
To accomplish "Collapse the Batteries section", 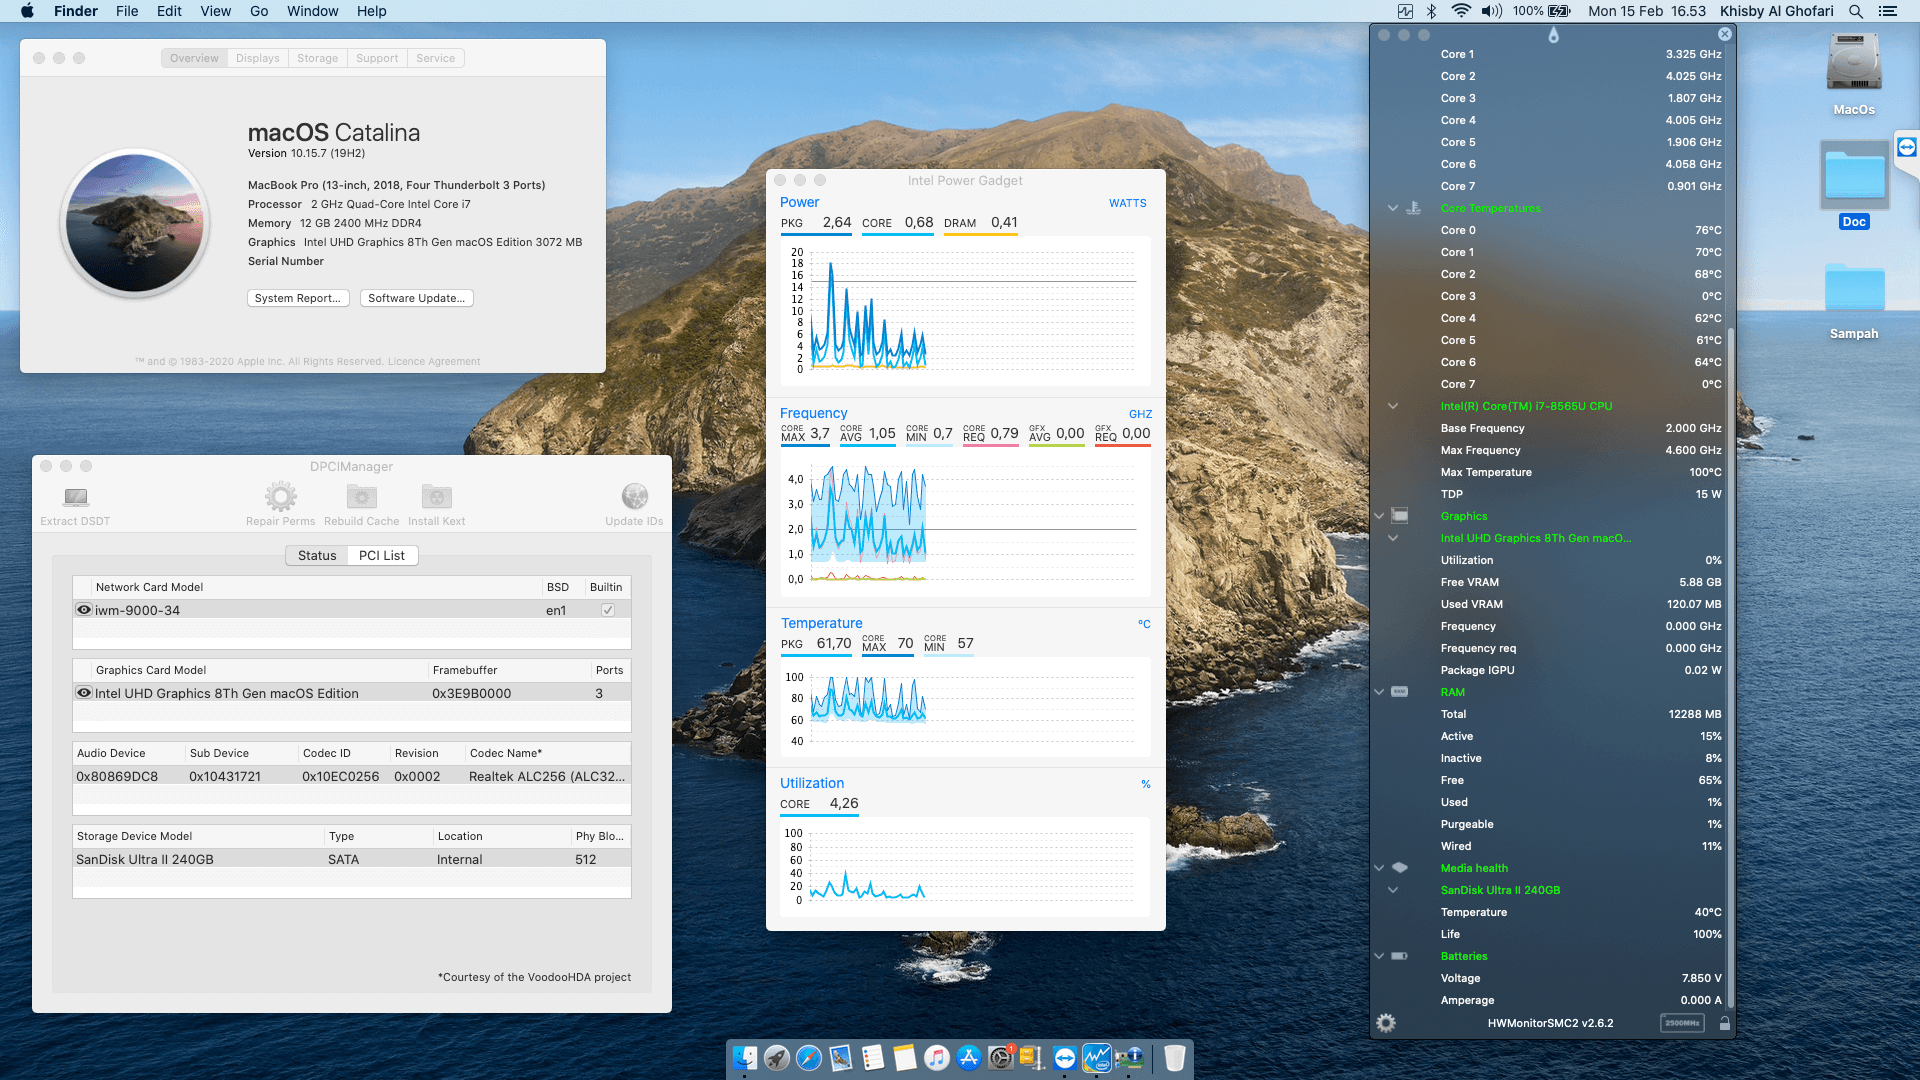I will tap(1379, 956).
